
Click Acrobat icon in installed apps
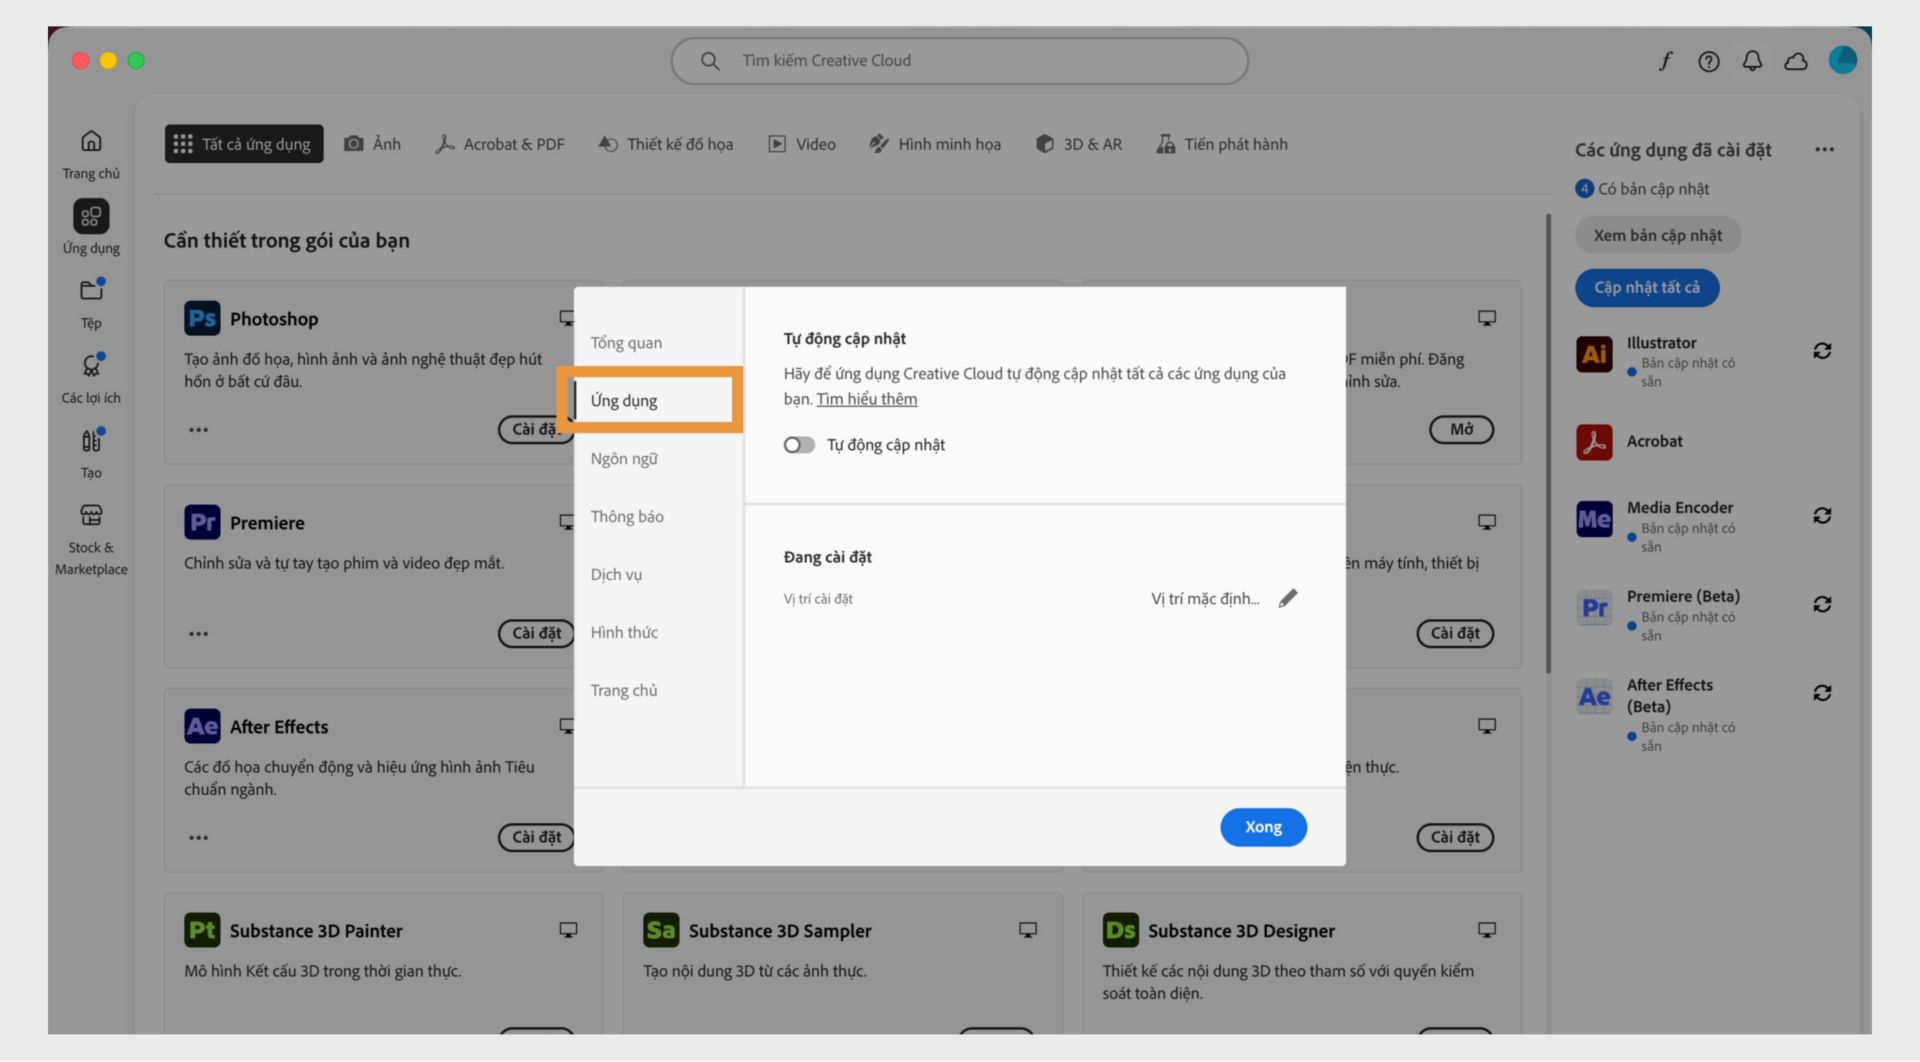(x=1594, y=441)
